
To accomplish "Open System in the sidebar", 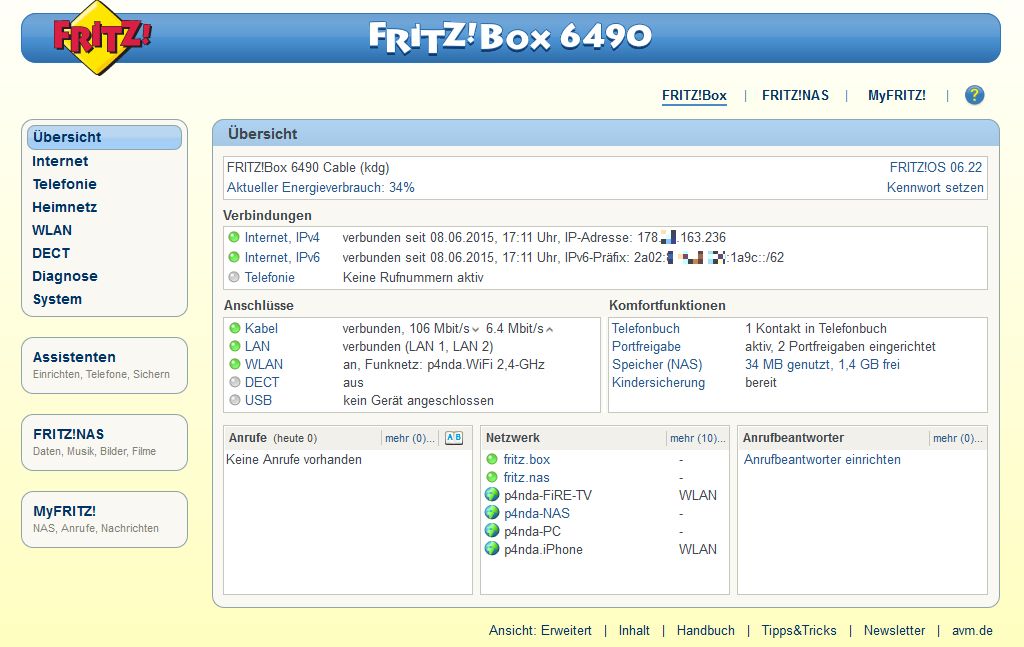I will tap(57, 299).
